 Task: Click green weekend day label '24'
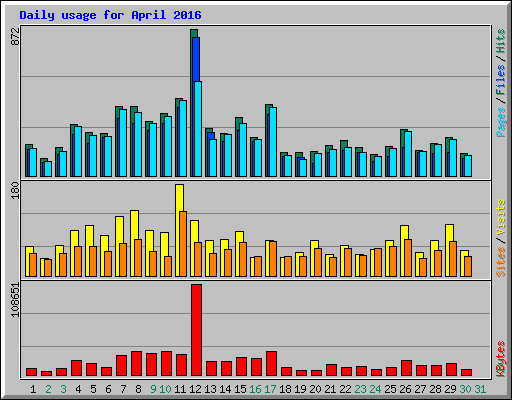click(375, 389)
